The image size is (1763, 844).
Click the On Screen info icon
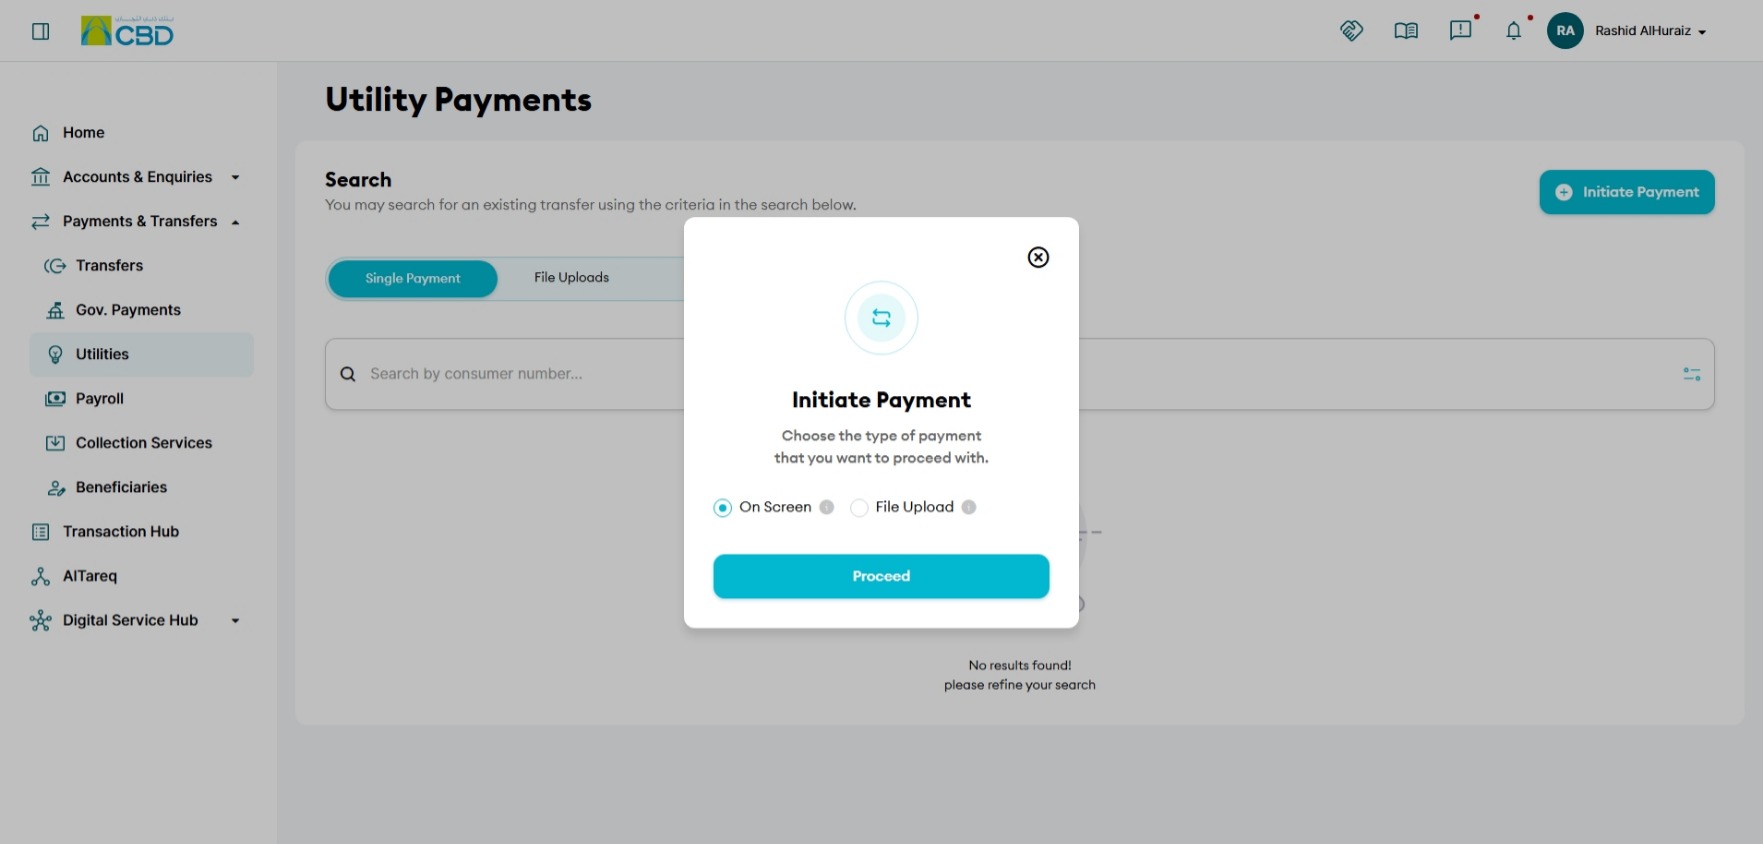click(827, 507)
